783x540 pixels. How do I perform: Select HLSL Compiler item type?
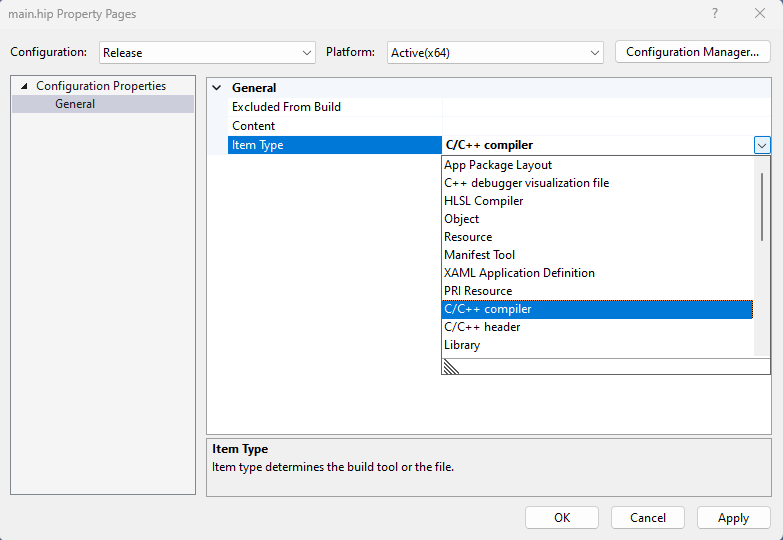tap(483, 201)
